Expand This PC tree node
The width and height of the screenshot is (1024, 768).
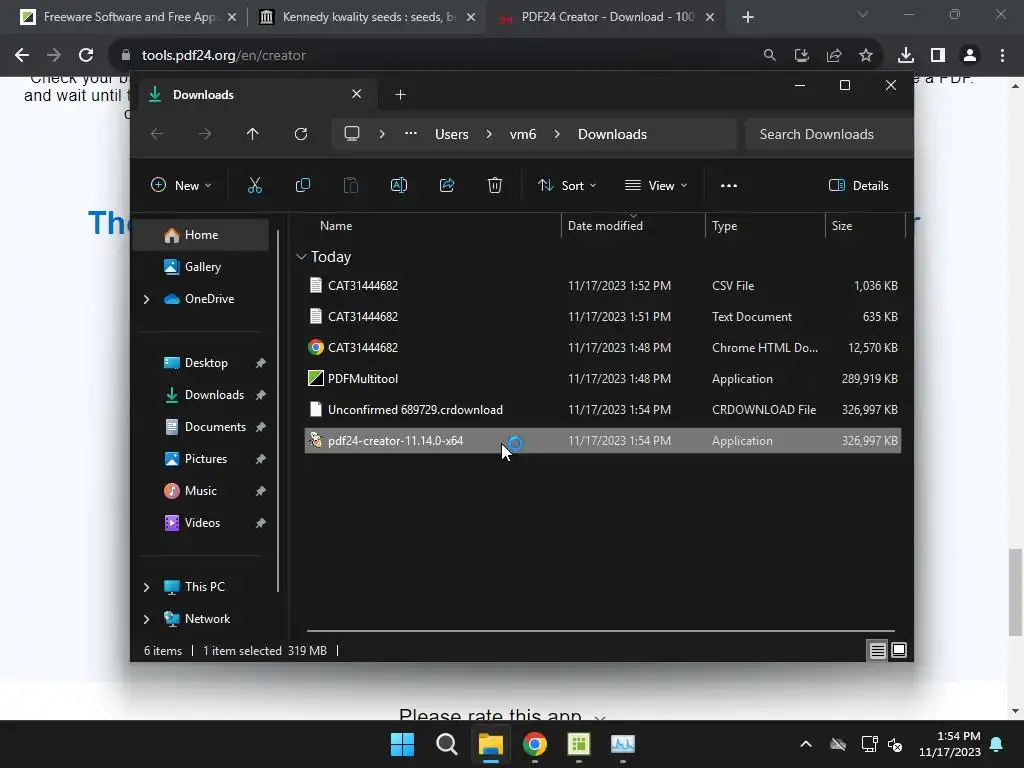pos(146,587)
